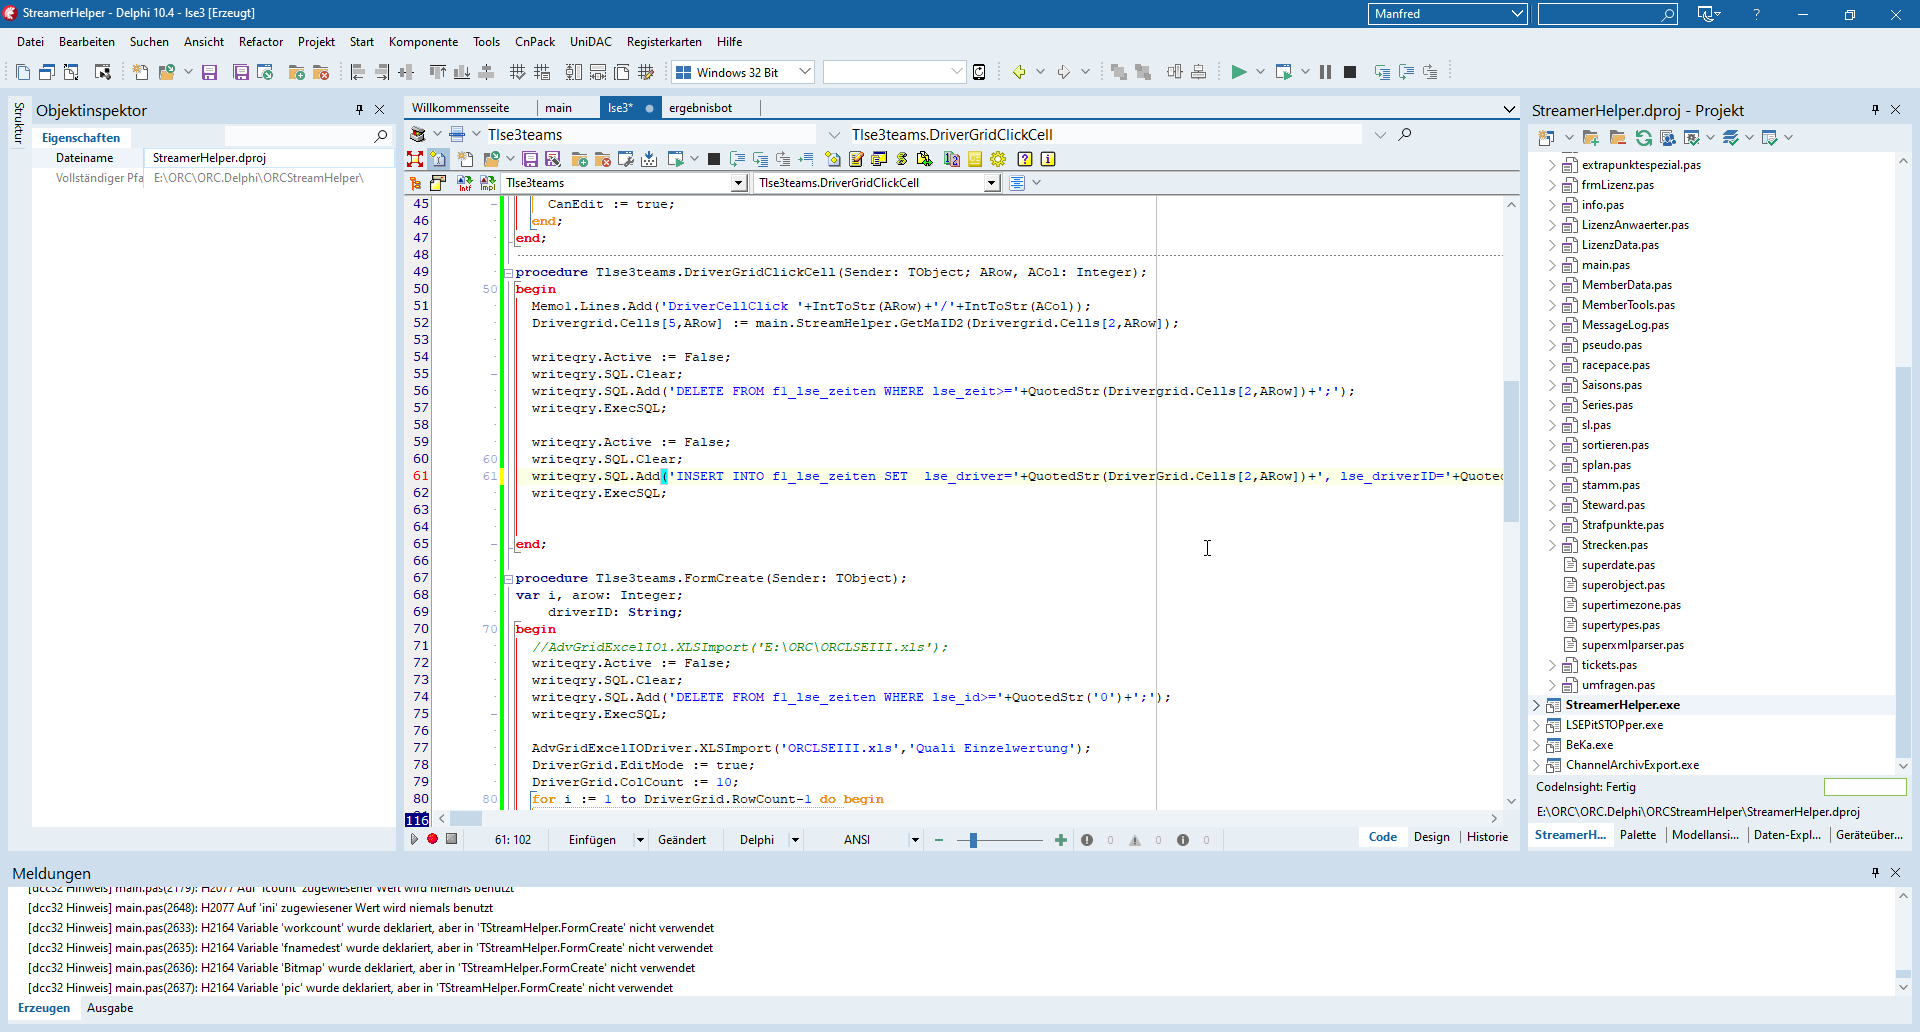1920x1032 pixels.
Task: Toggle the Struktur side tab
Action: (18, 123)
